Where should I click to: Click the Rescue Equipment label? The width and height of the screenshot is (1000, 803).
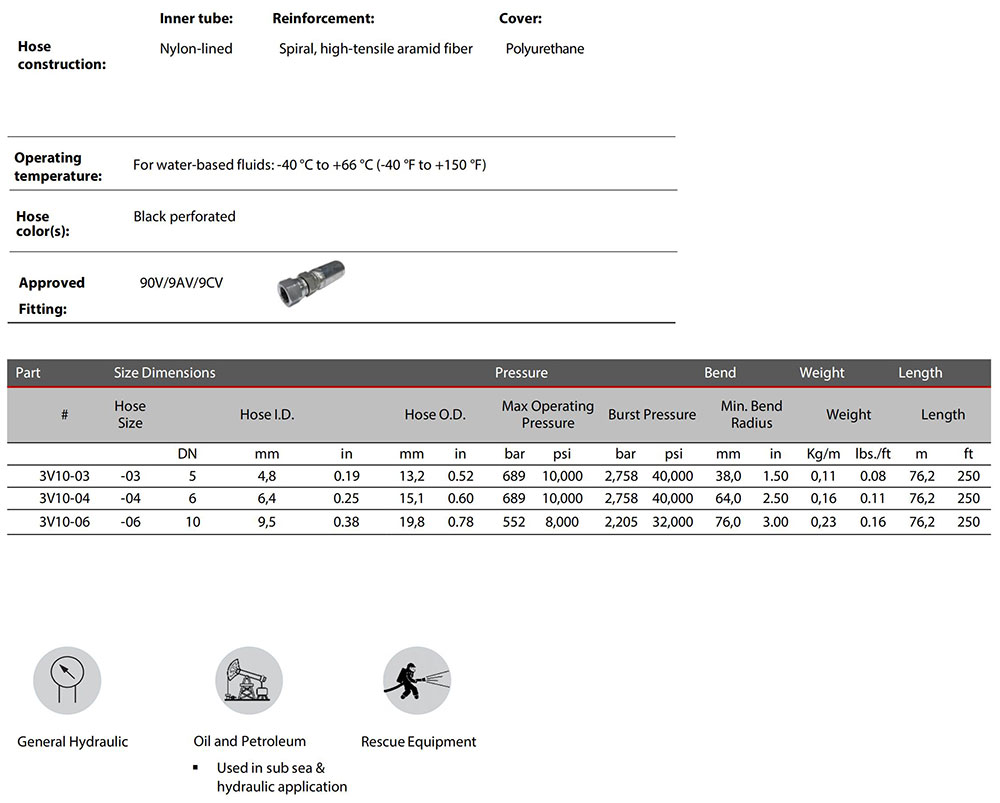418,742
